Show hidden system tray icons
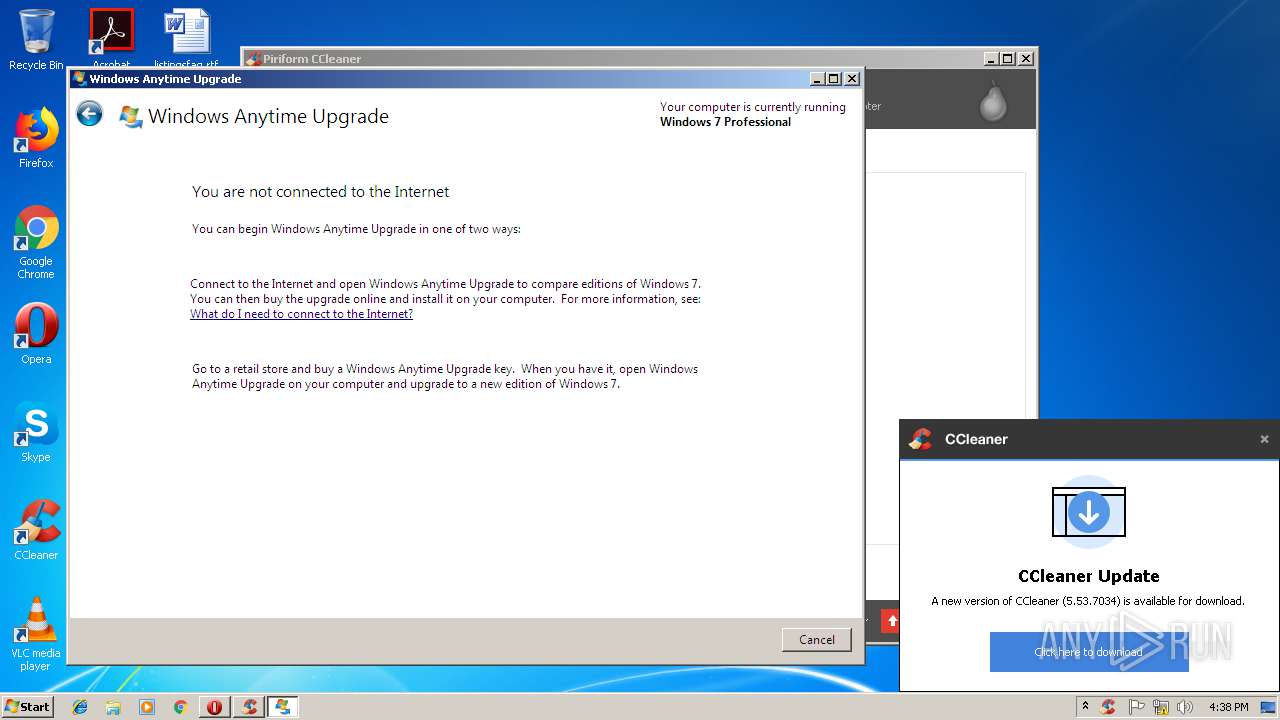Viewport: 1280px width, 720px height. pos(1085,707)
